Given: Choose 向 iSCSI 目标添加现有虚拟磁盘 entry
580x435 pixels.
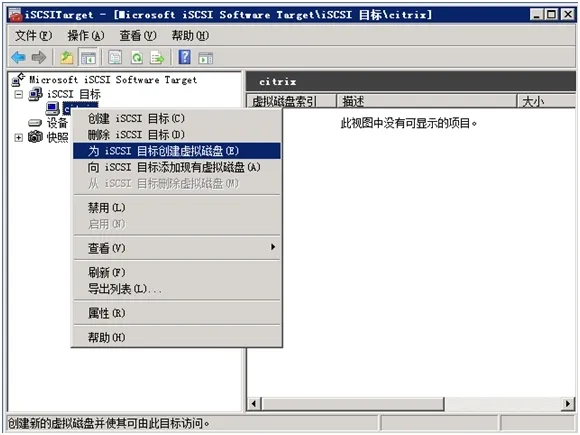Looking at the screenshot, I should tap(177, 167).
